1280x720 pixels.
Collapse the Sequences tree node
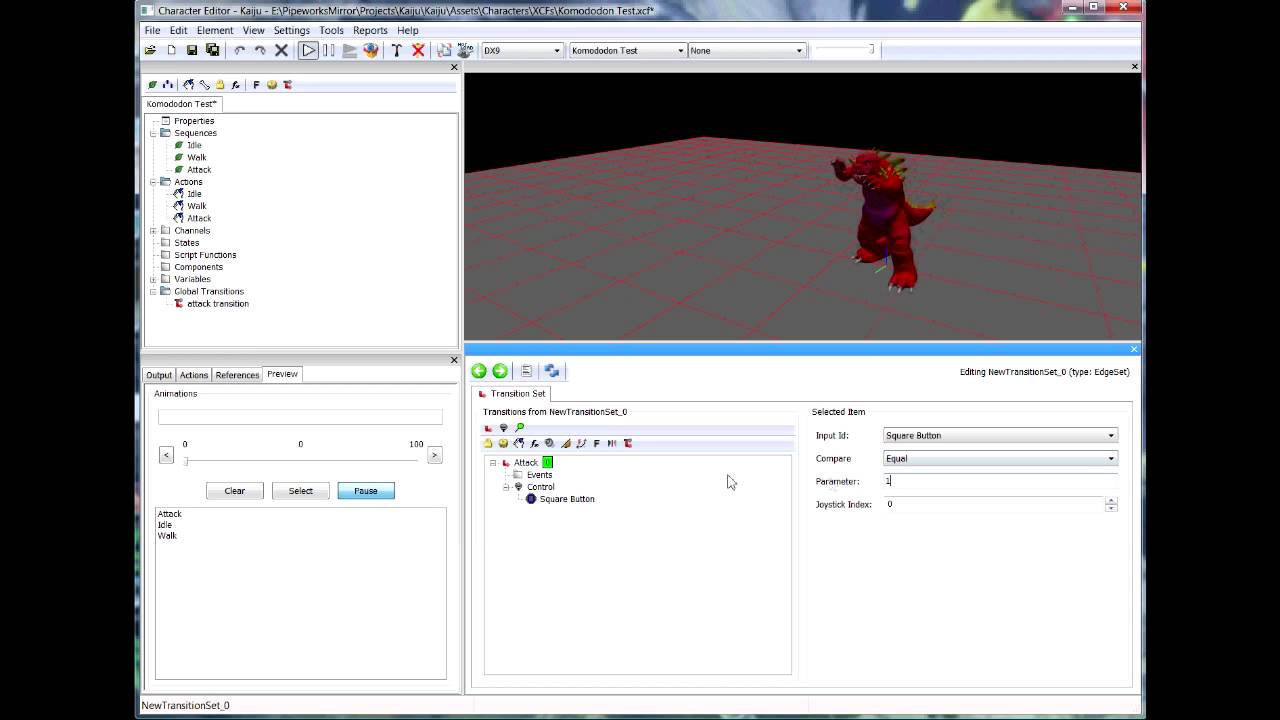pos(153,133)
